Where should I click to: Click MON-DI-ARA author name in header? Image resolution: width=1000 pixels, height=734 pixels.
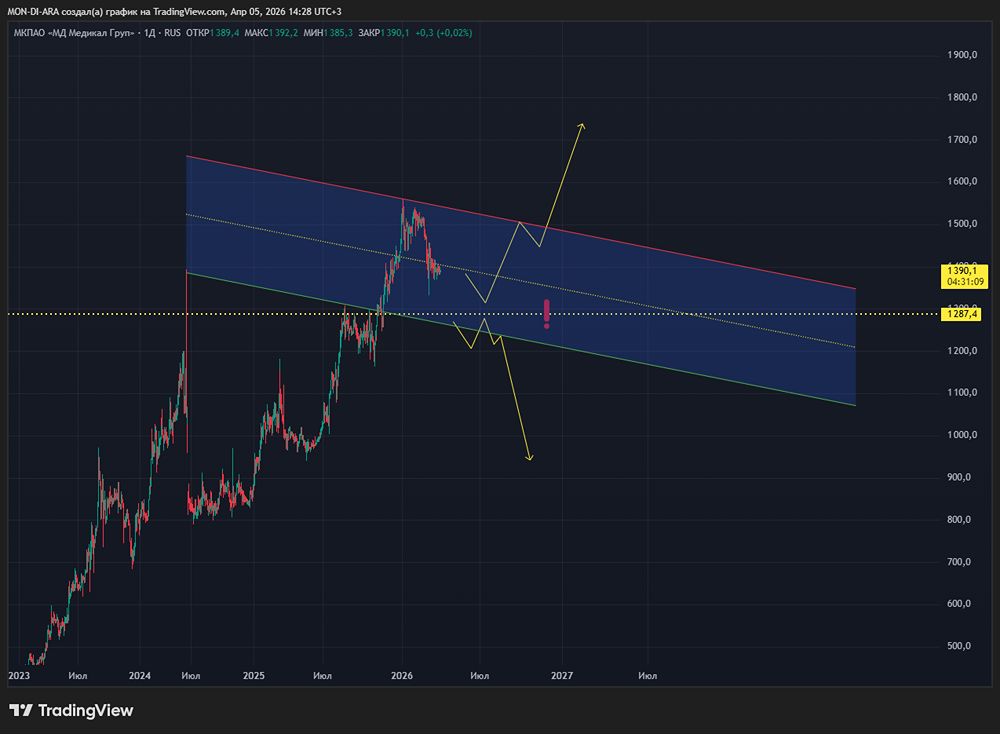(x=33, y=11)
